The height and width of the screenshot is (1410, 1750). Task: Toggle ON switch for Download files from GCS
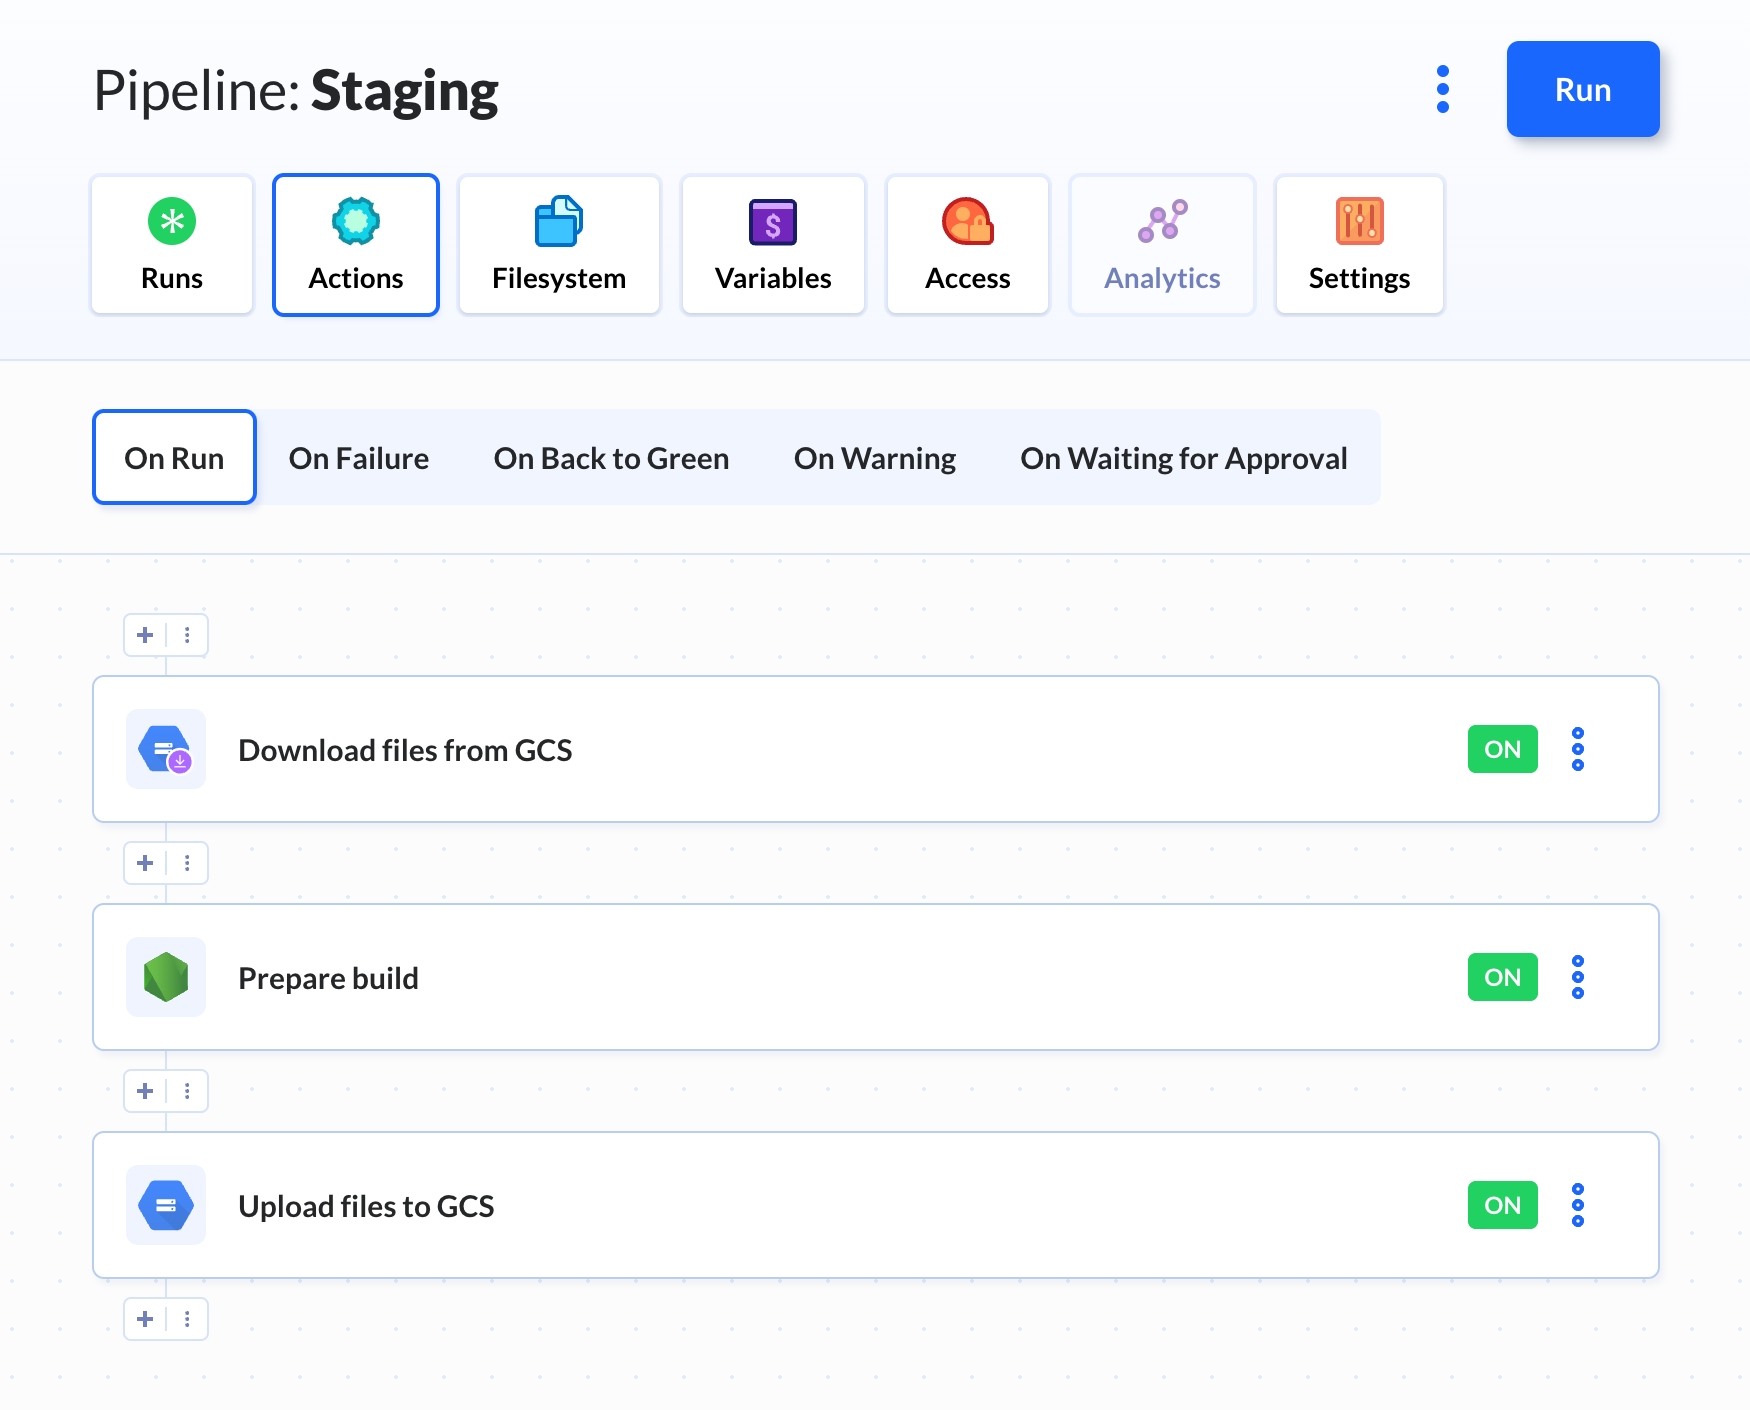(x=1502, y=749)
